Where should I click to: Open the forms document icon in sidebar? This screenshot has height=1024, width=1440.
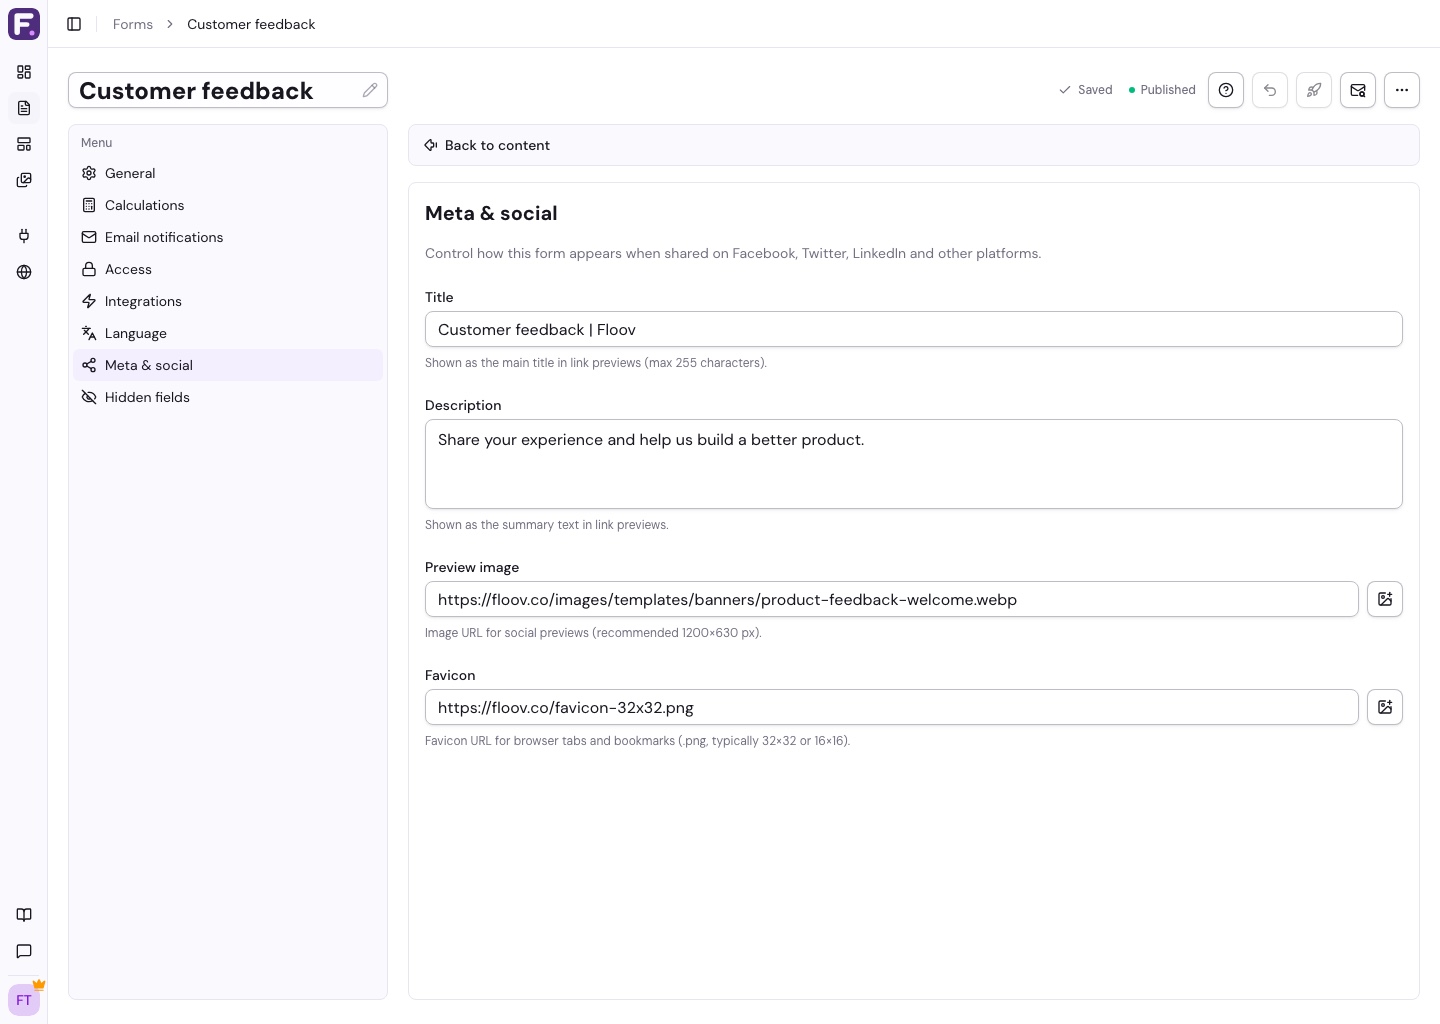(24, 108)
